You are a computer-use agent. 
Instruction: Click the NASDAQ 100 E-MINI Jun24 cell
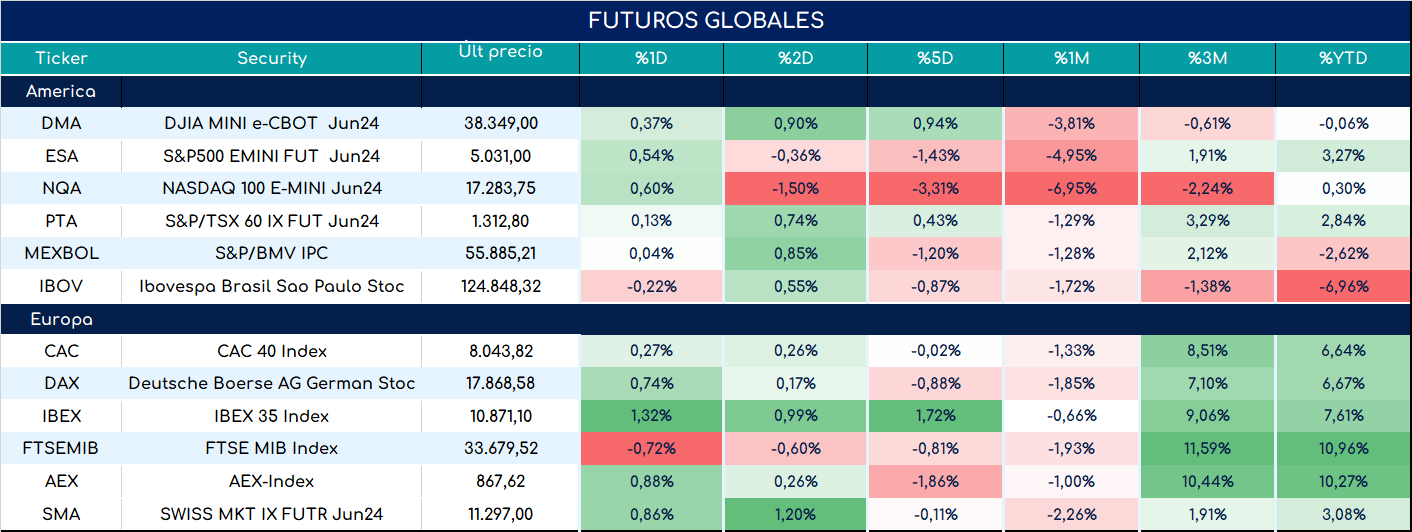coord(272,188)
